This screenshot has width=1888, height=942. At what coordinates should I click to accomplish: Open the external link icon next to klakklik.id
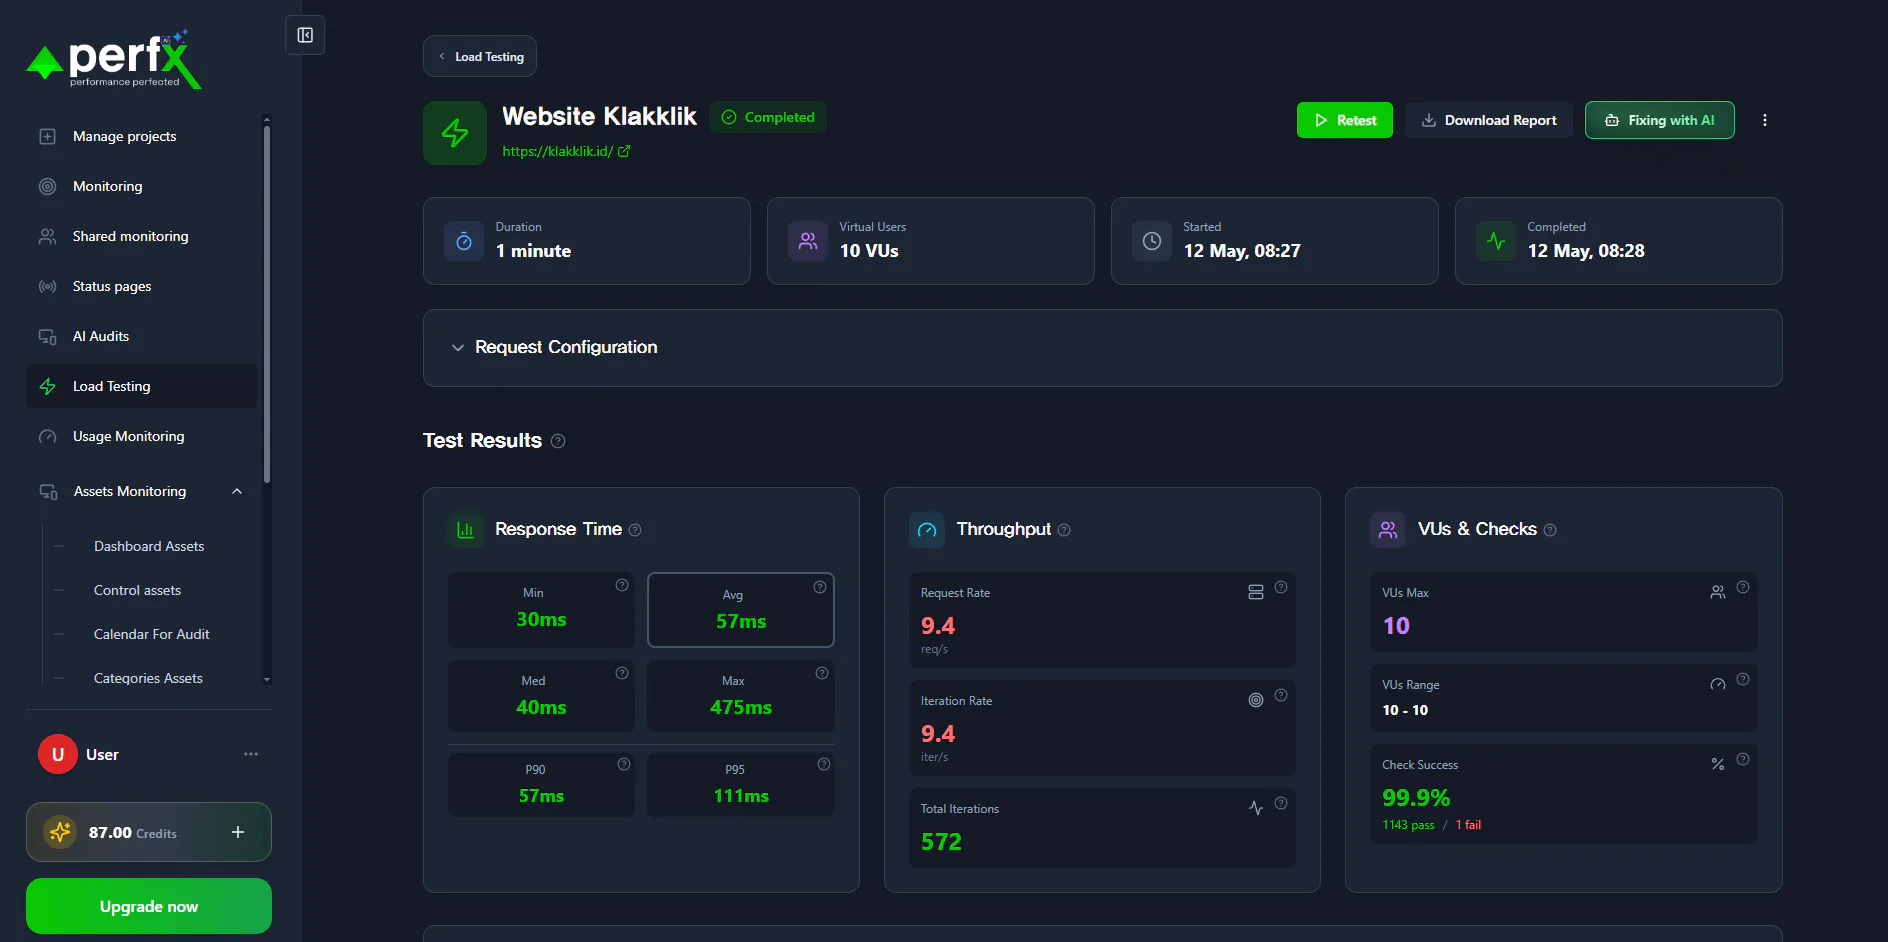[624, 151]
